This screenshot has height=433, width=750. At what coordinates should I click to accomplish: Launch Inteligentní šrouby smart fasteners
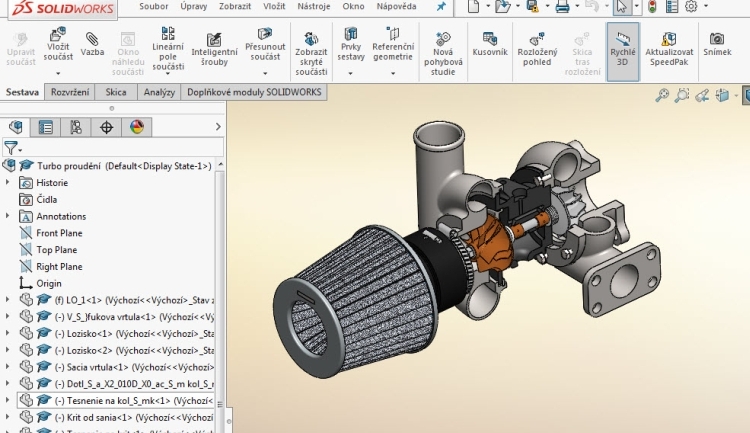(x=214, y=50)
